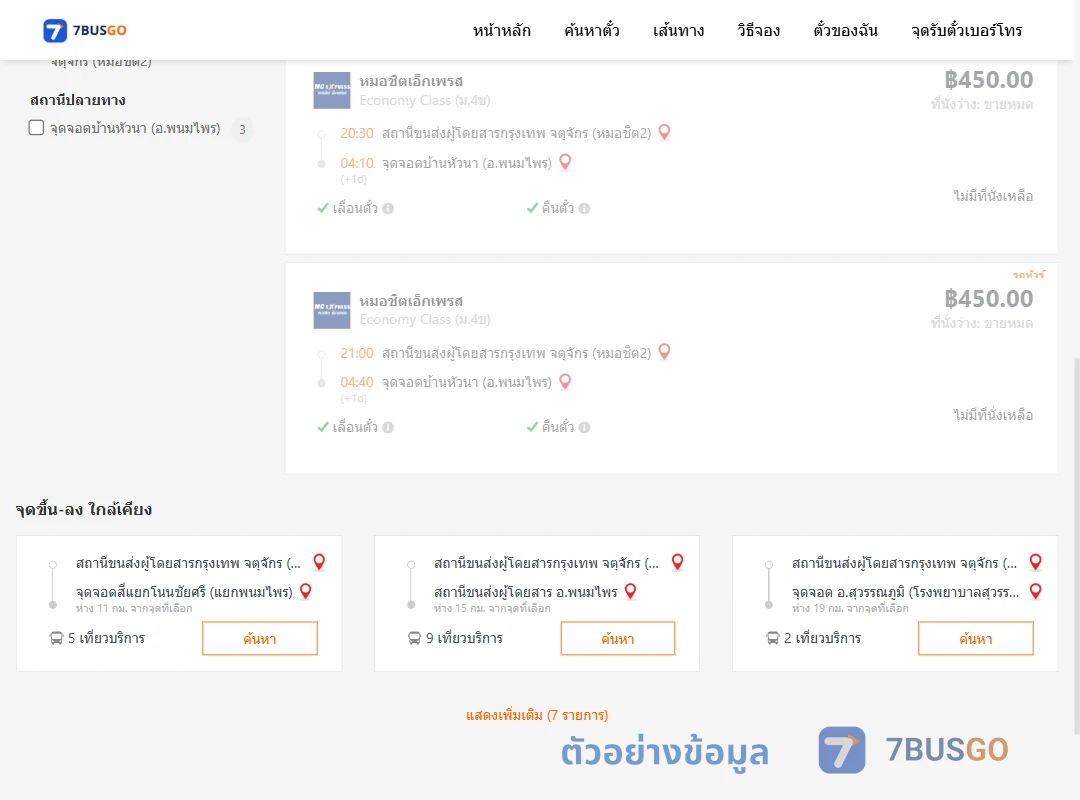The image size is (1080, 800).
Task: Open the 7BUSGO logo in header
Action: click(x=85, y=30)
